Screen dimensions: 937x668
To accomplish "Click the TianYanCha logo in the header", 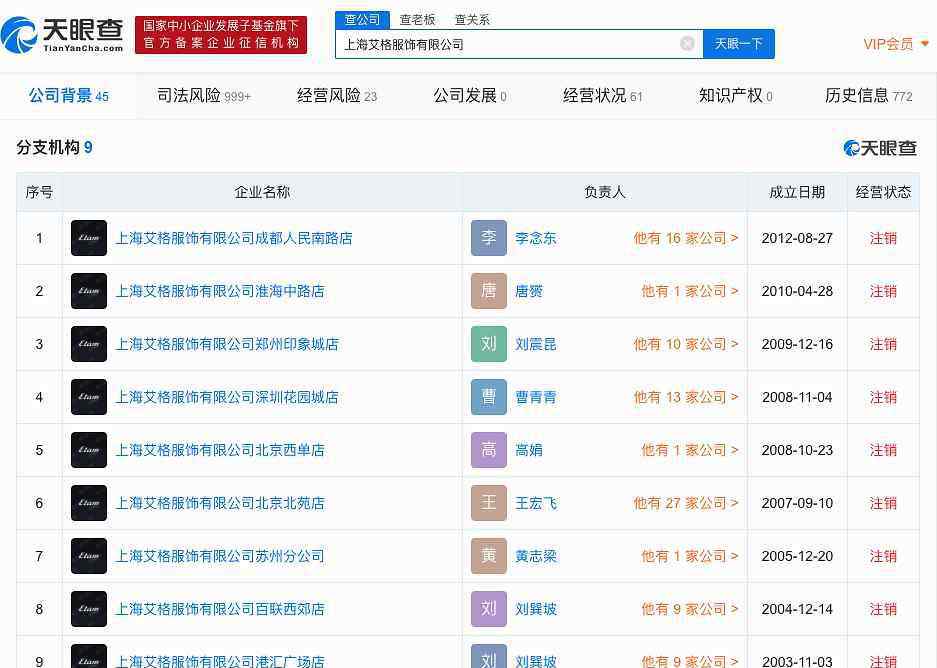I will click(x=62, y=35).
